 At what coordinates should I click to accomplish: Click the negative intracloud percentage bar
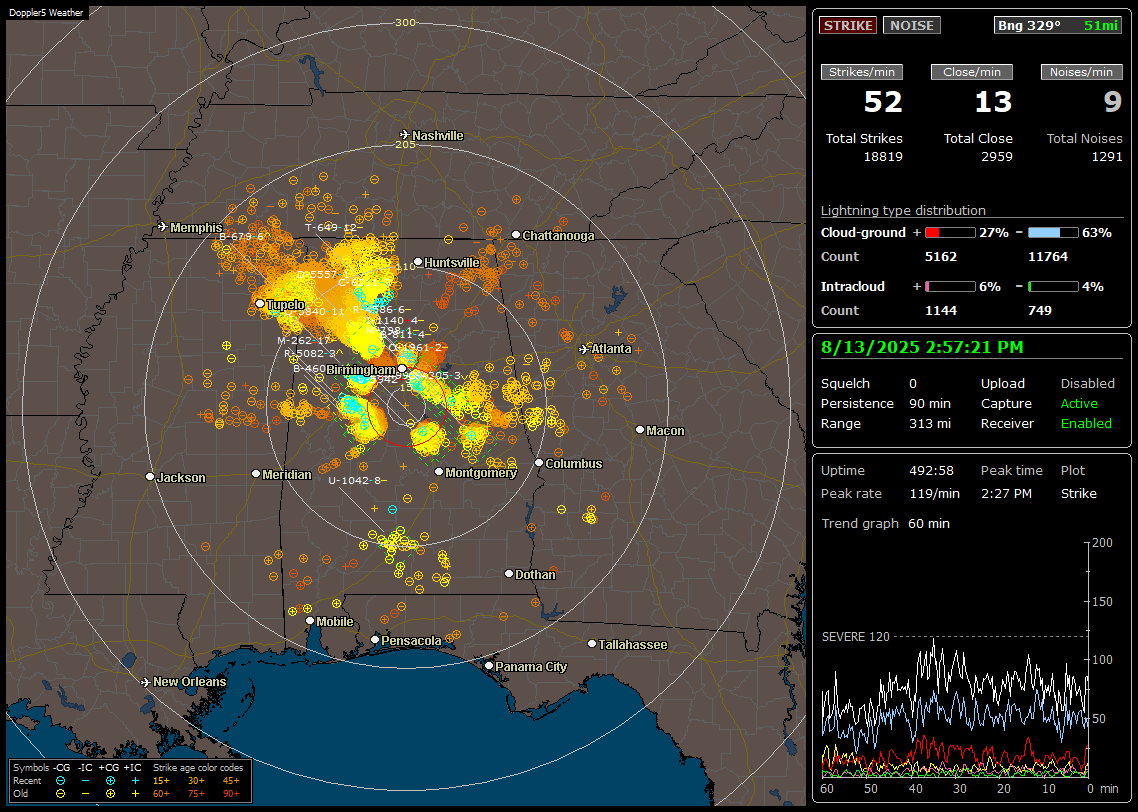(1053, 287)
